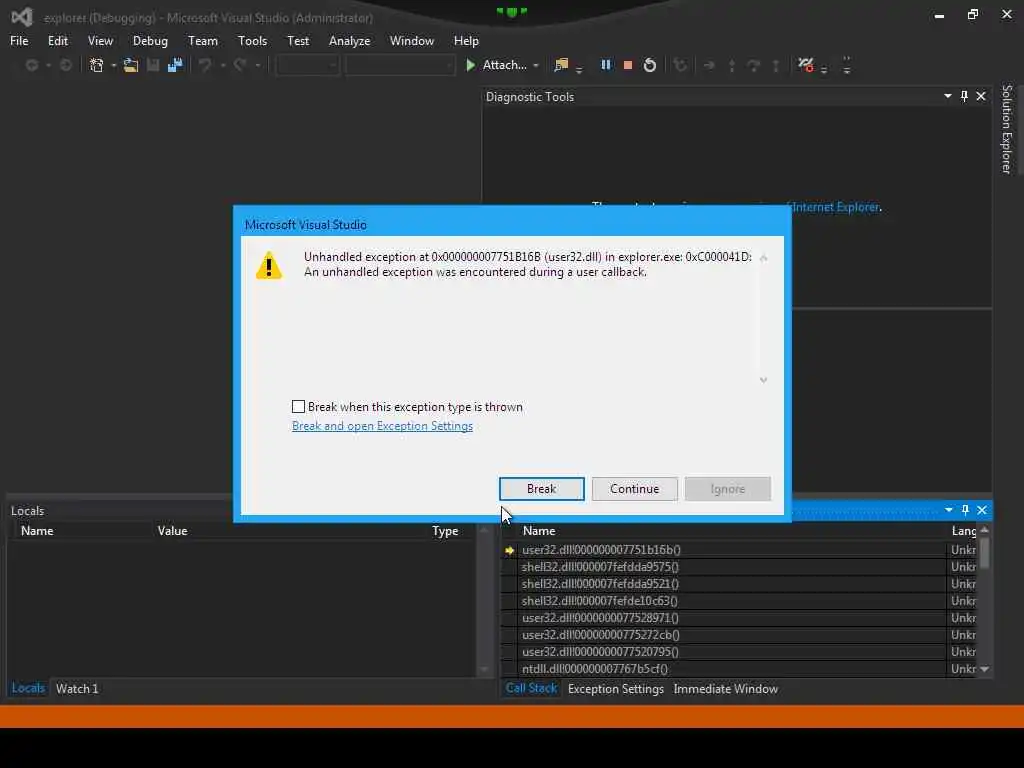This screenshot has height=768, width=1024.
Task: Open the Call Stack window options dropdown
Action: coord(948,510)
